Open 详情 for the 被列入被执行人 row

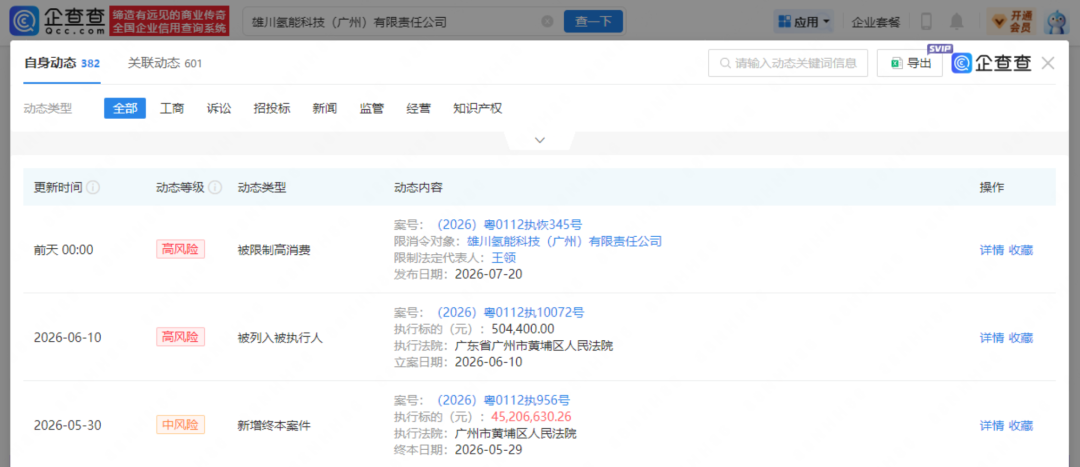tap(992, 338)
